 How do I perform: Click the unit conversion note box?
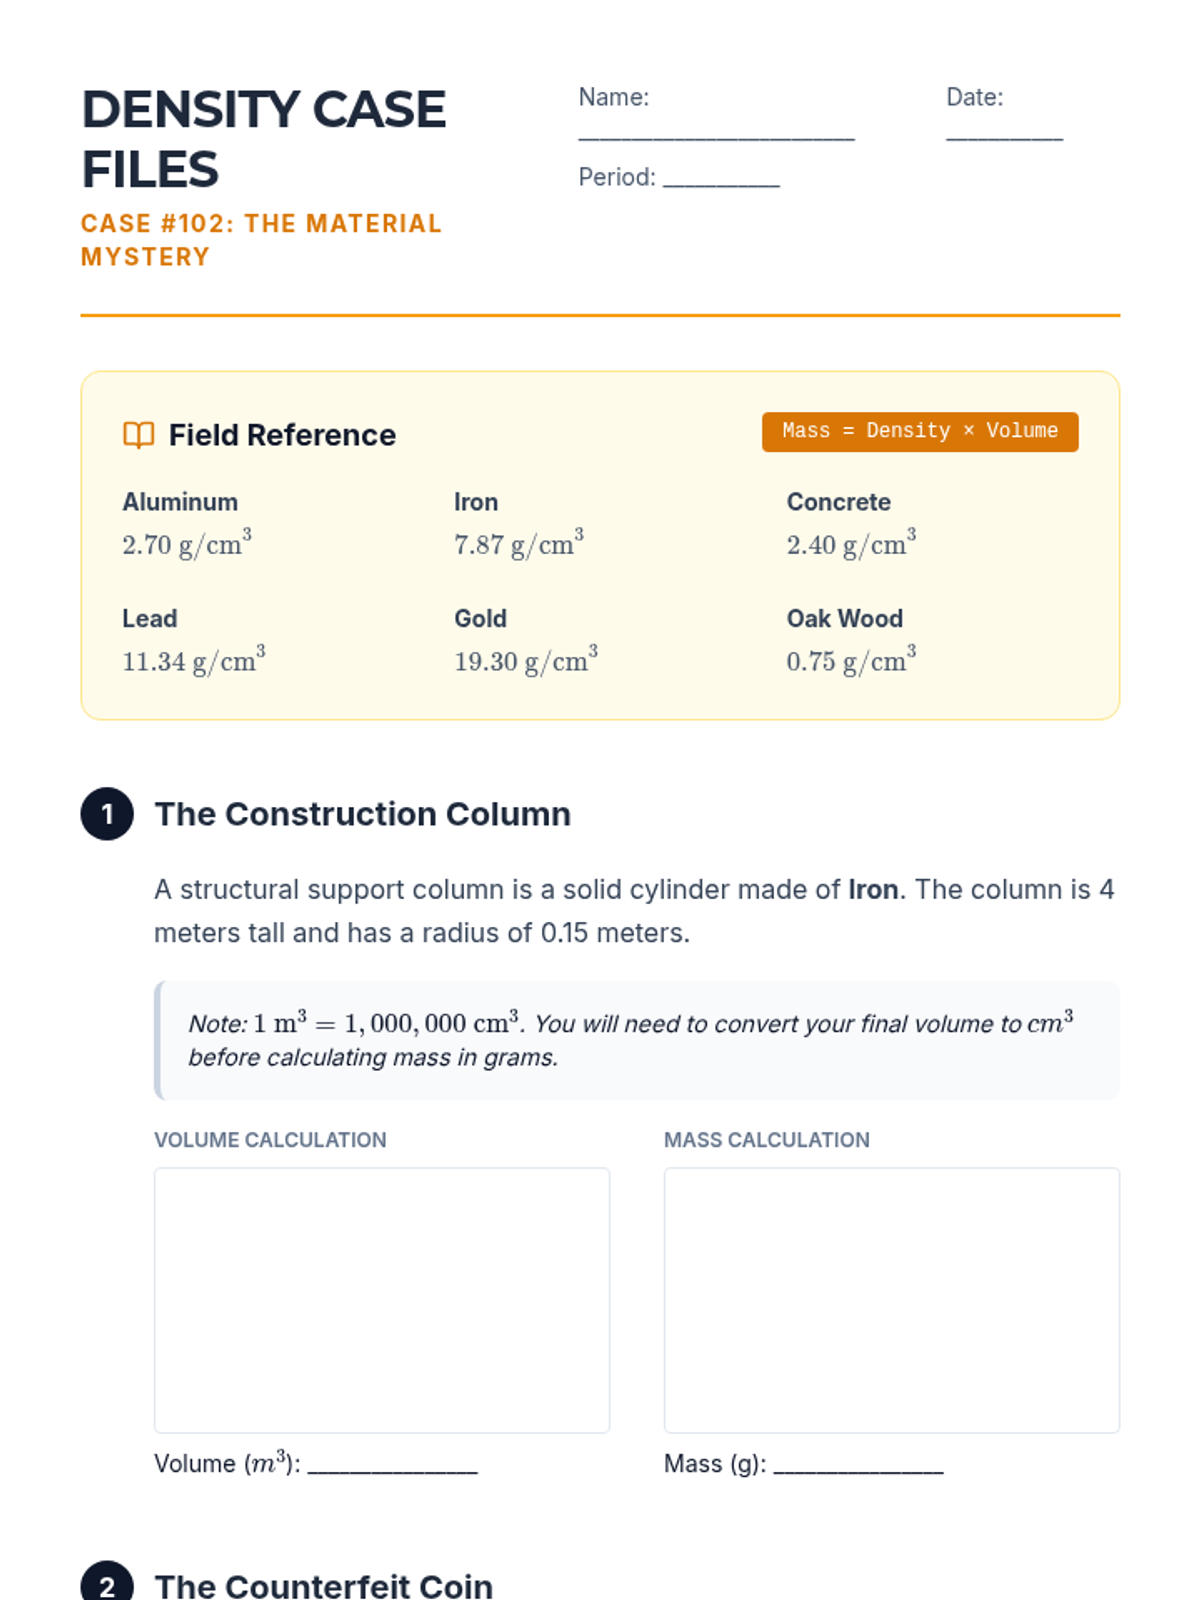coord(638,1040)
